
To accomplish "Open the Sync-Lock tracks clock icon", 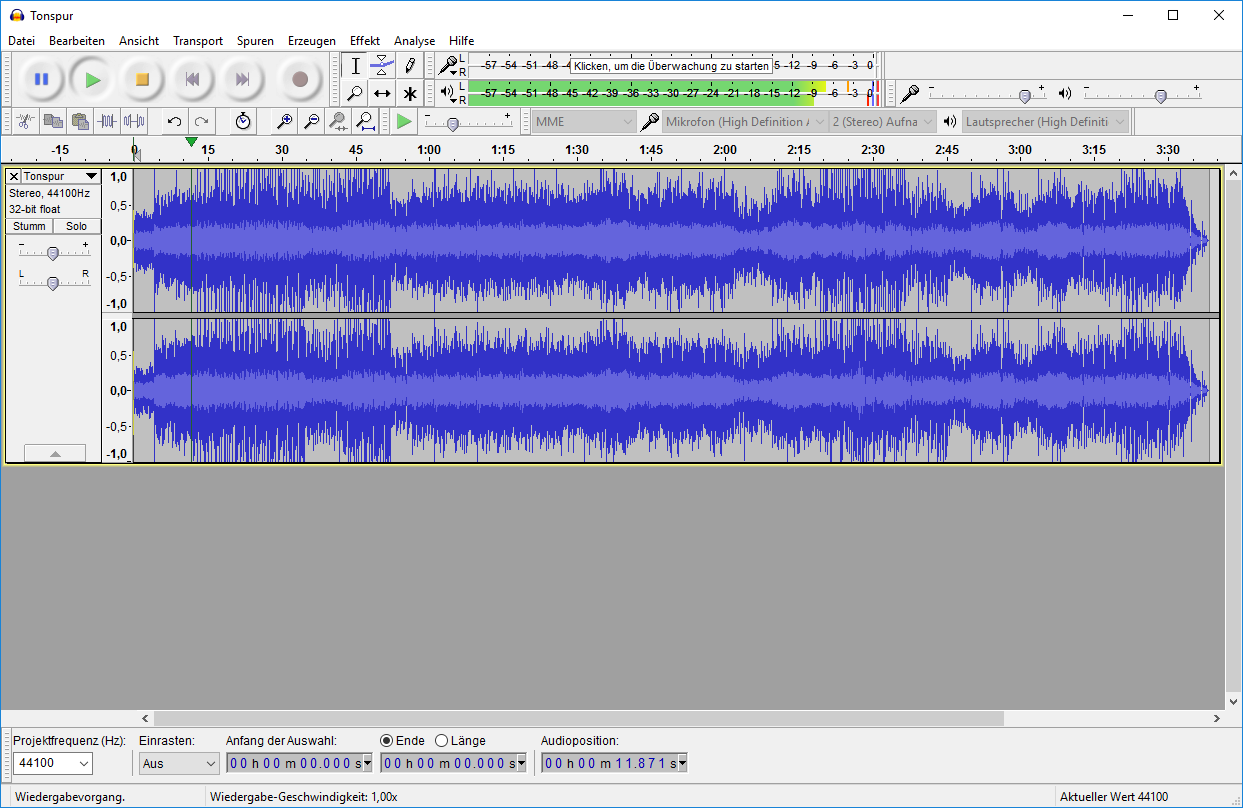I will click(243, 121).
